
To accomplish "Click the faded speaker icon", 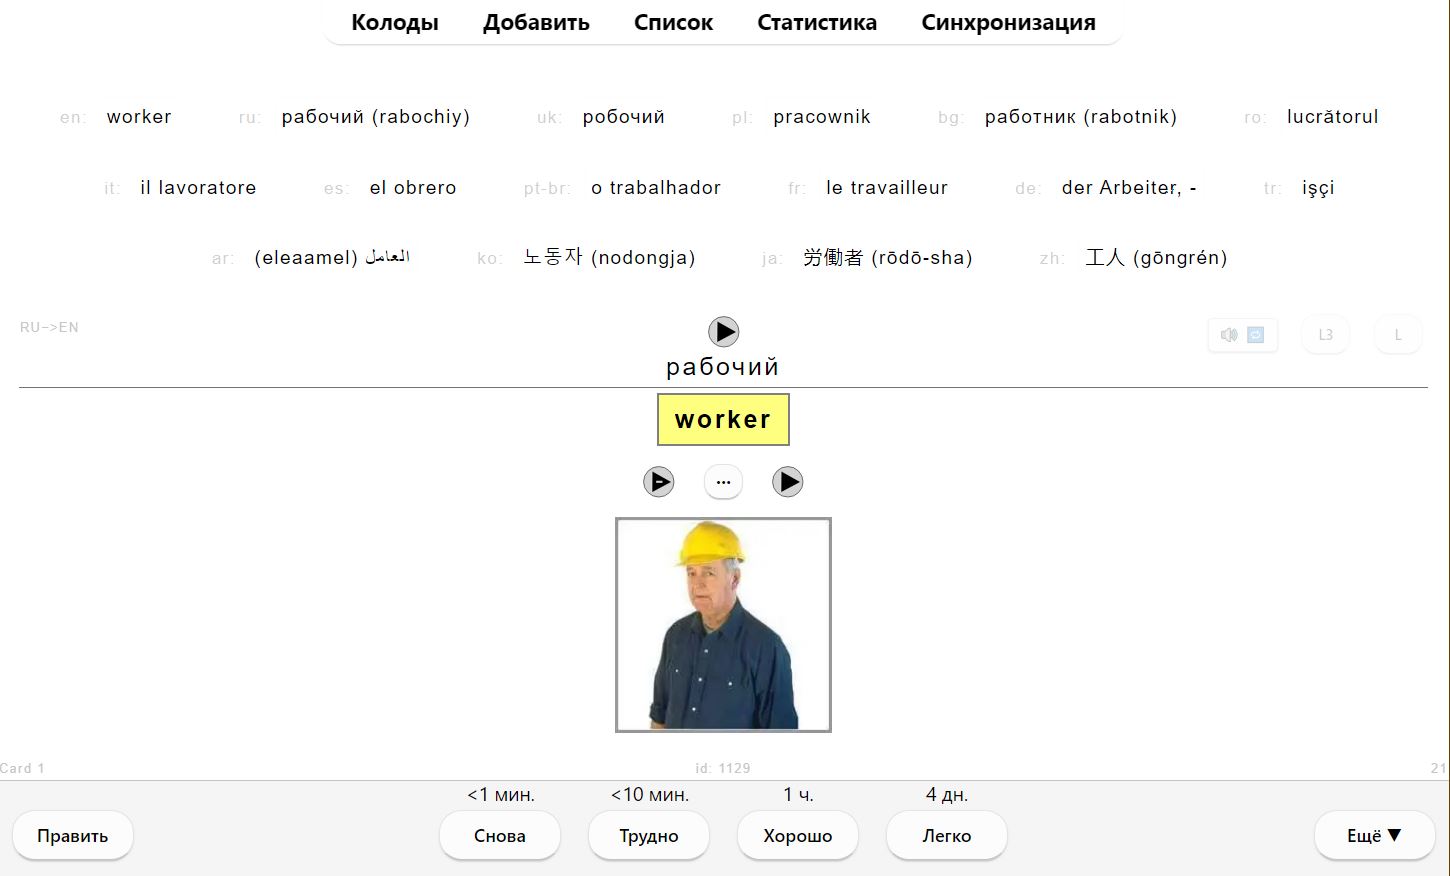I will tap(1229, 335).
